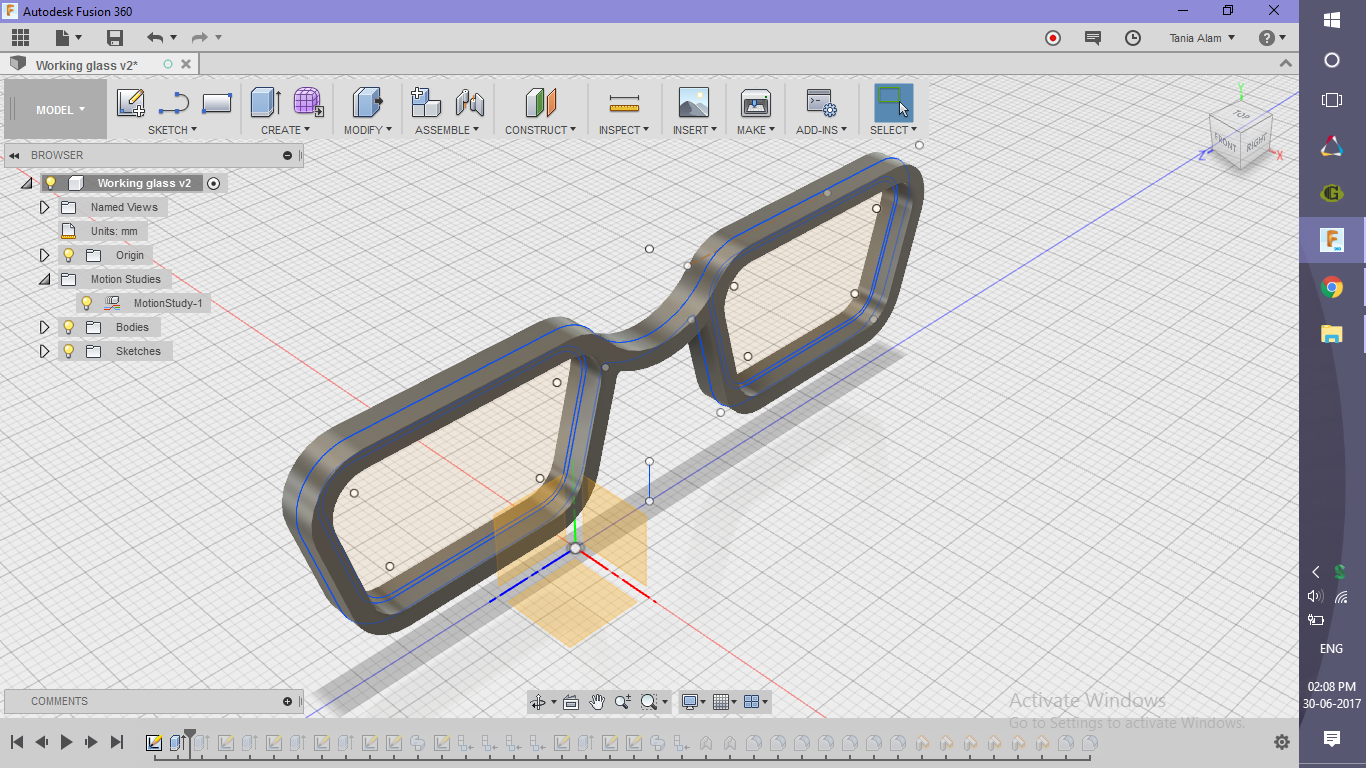Open the INSERT dropdown menu

[x=693, y=130]
